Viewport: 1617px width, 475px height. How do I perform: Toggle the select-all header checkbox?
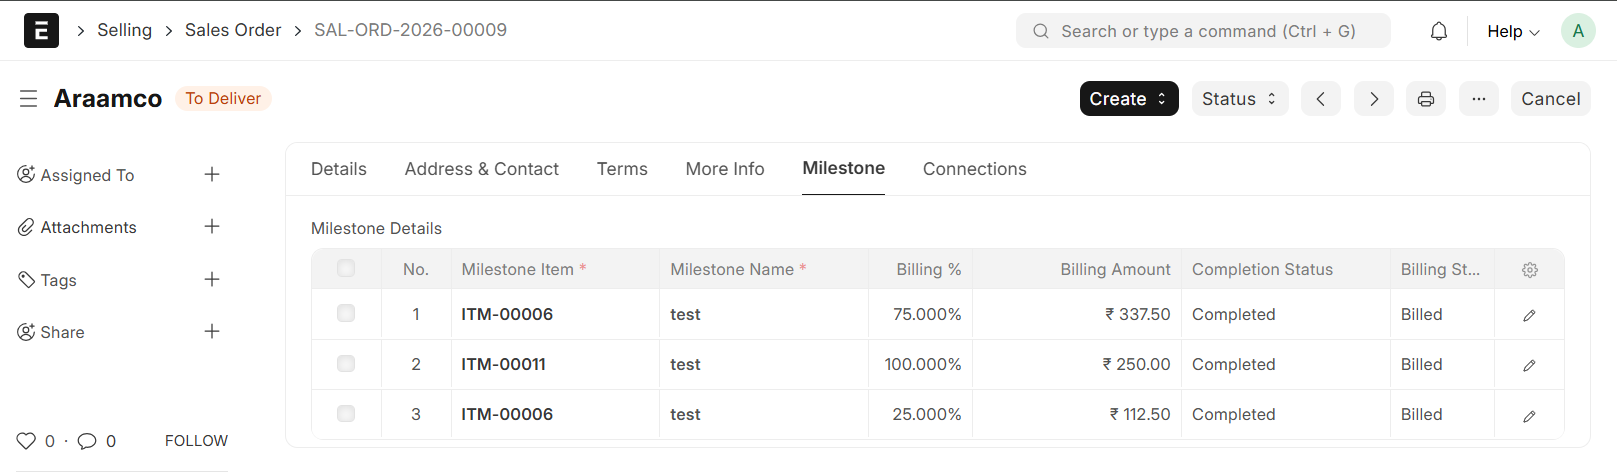pyautogui.click(x=346, y=269)
